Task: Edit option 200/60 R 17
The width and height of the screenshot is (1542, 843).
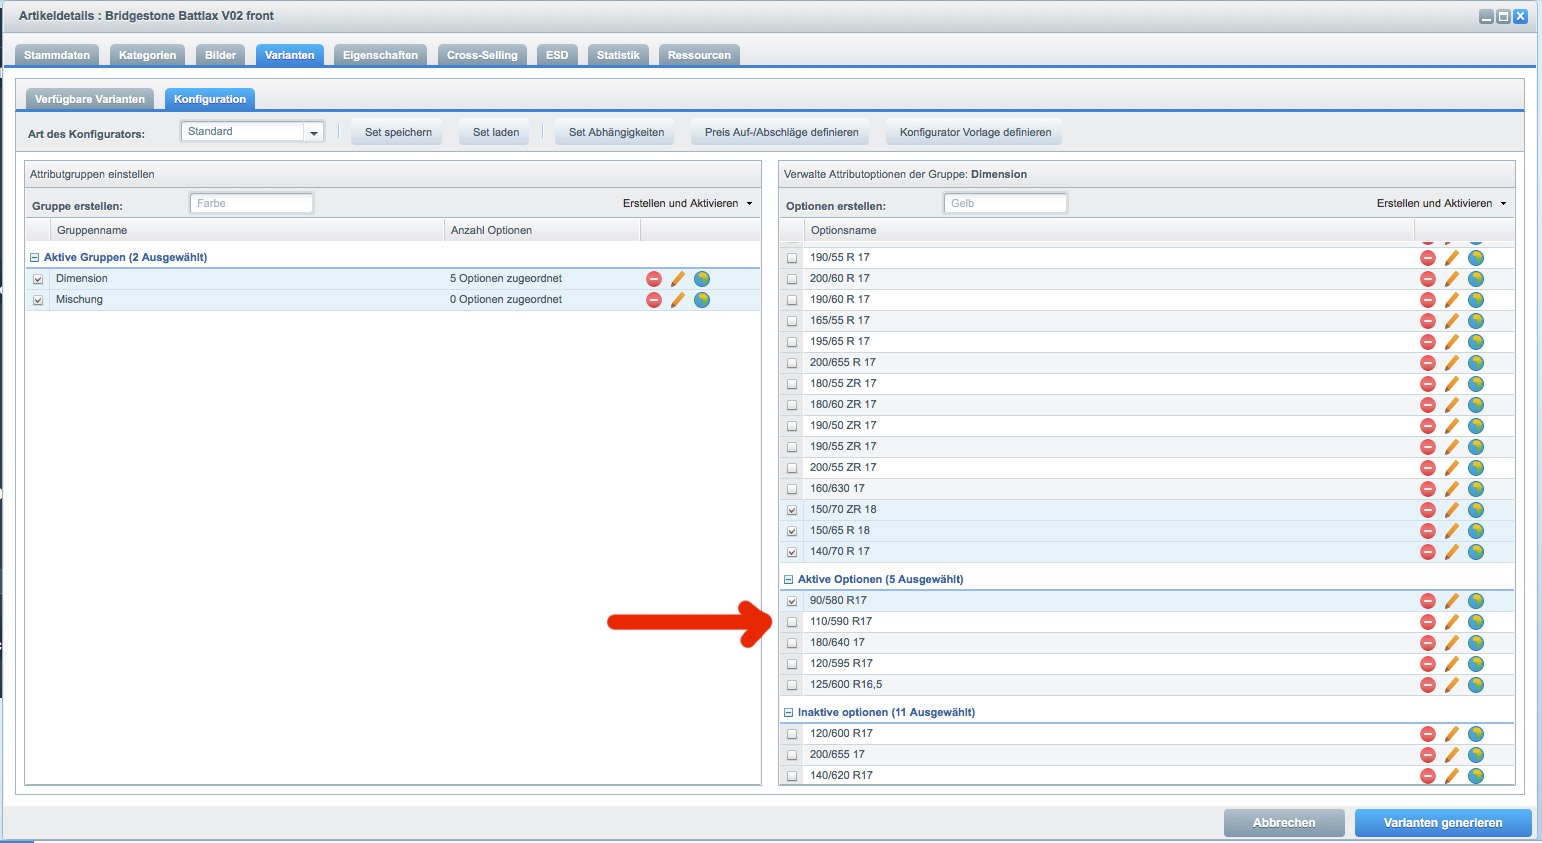Action: click(1452, 279)
